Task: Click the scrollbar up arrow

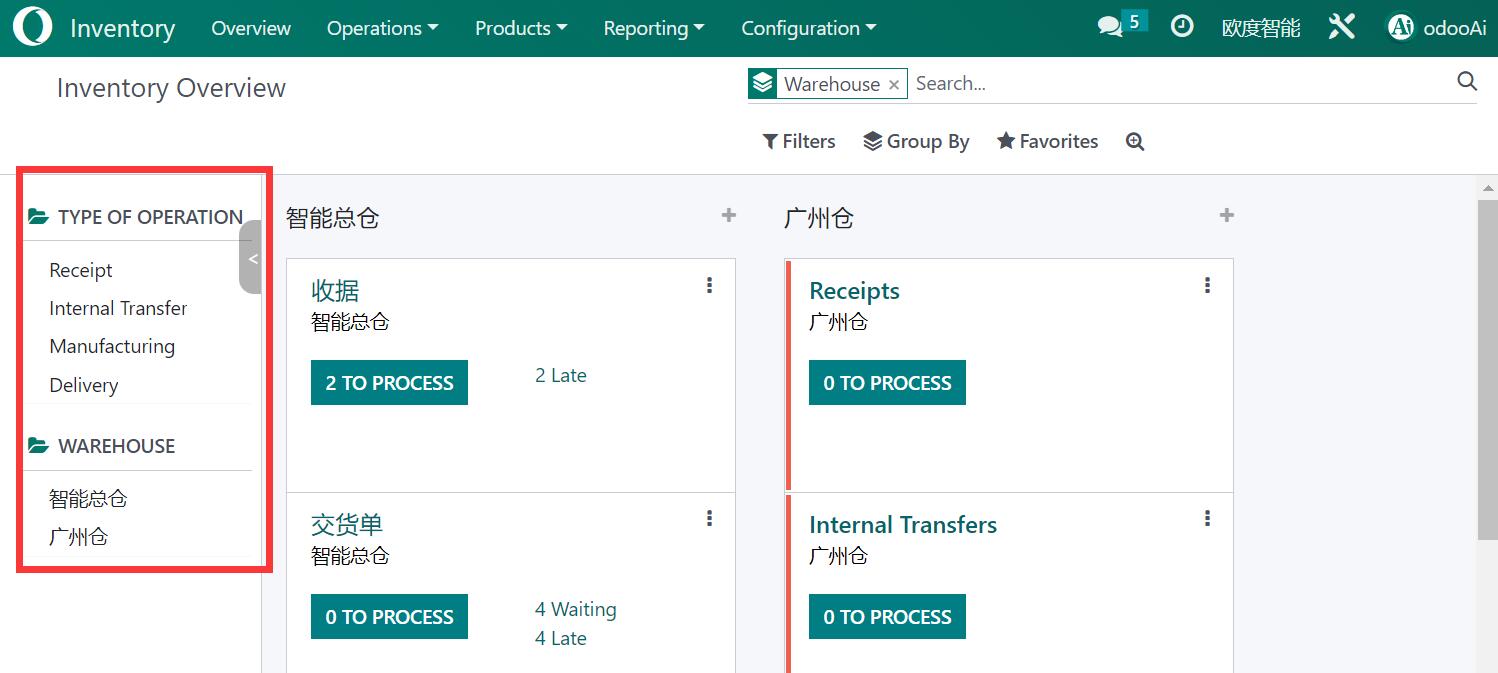Action: 1487,187
